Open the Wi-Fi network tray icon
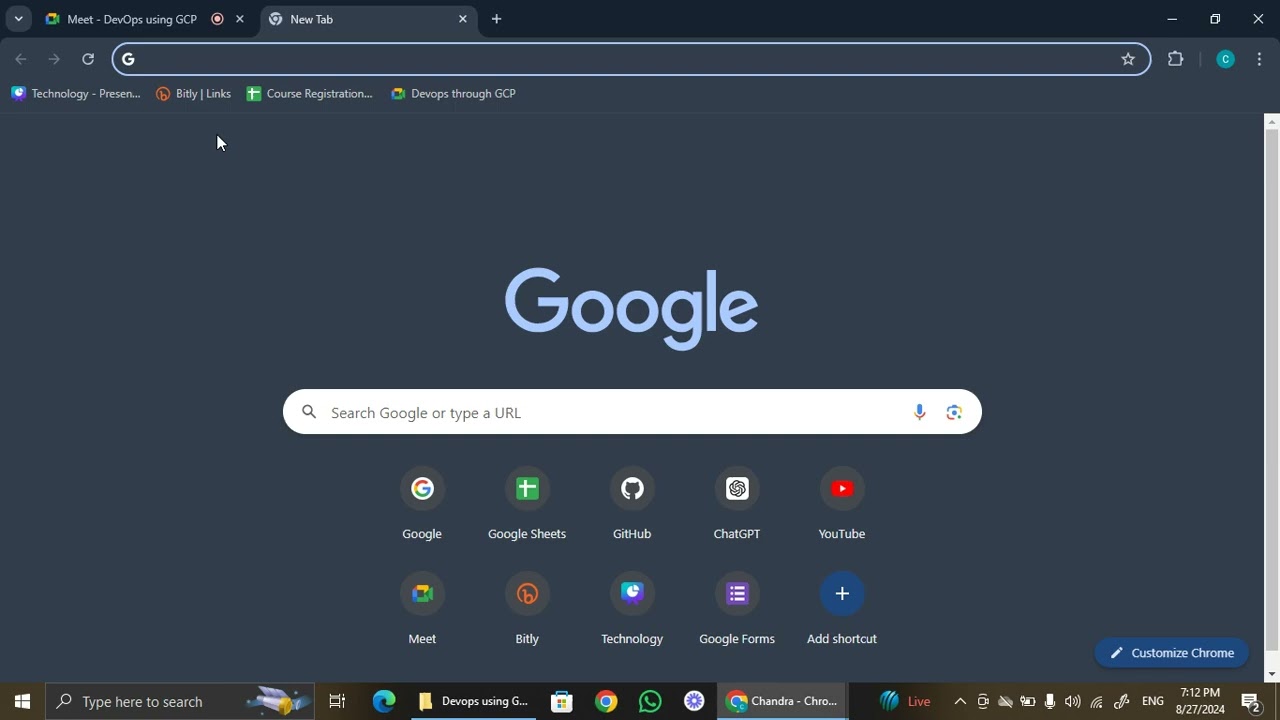The height and width of the screenshot is (720, 1280). tap(1096, 701)
